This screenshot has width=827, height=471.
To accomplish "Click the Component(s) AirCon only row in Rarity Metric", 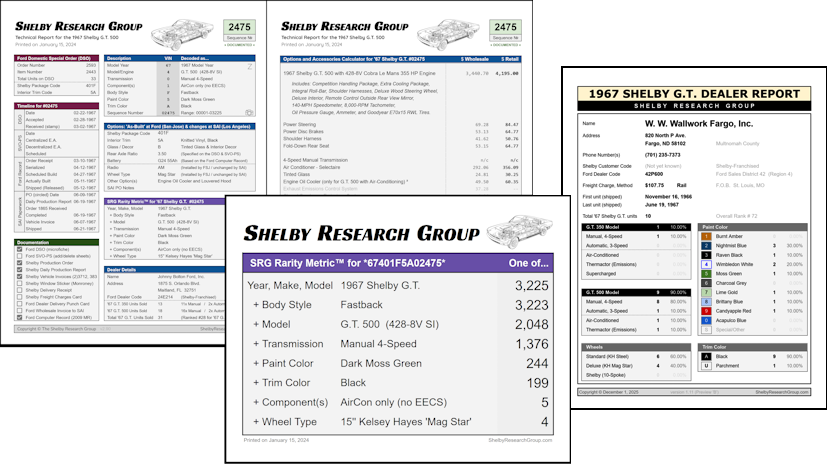I will coord(398,402).
